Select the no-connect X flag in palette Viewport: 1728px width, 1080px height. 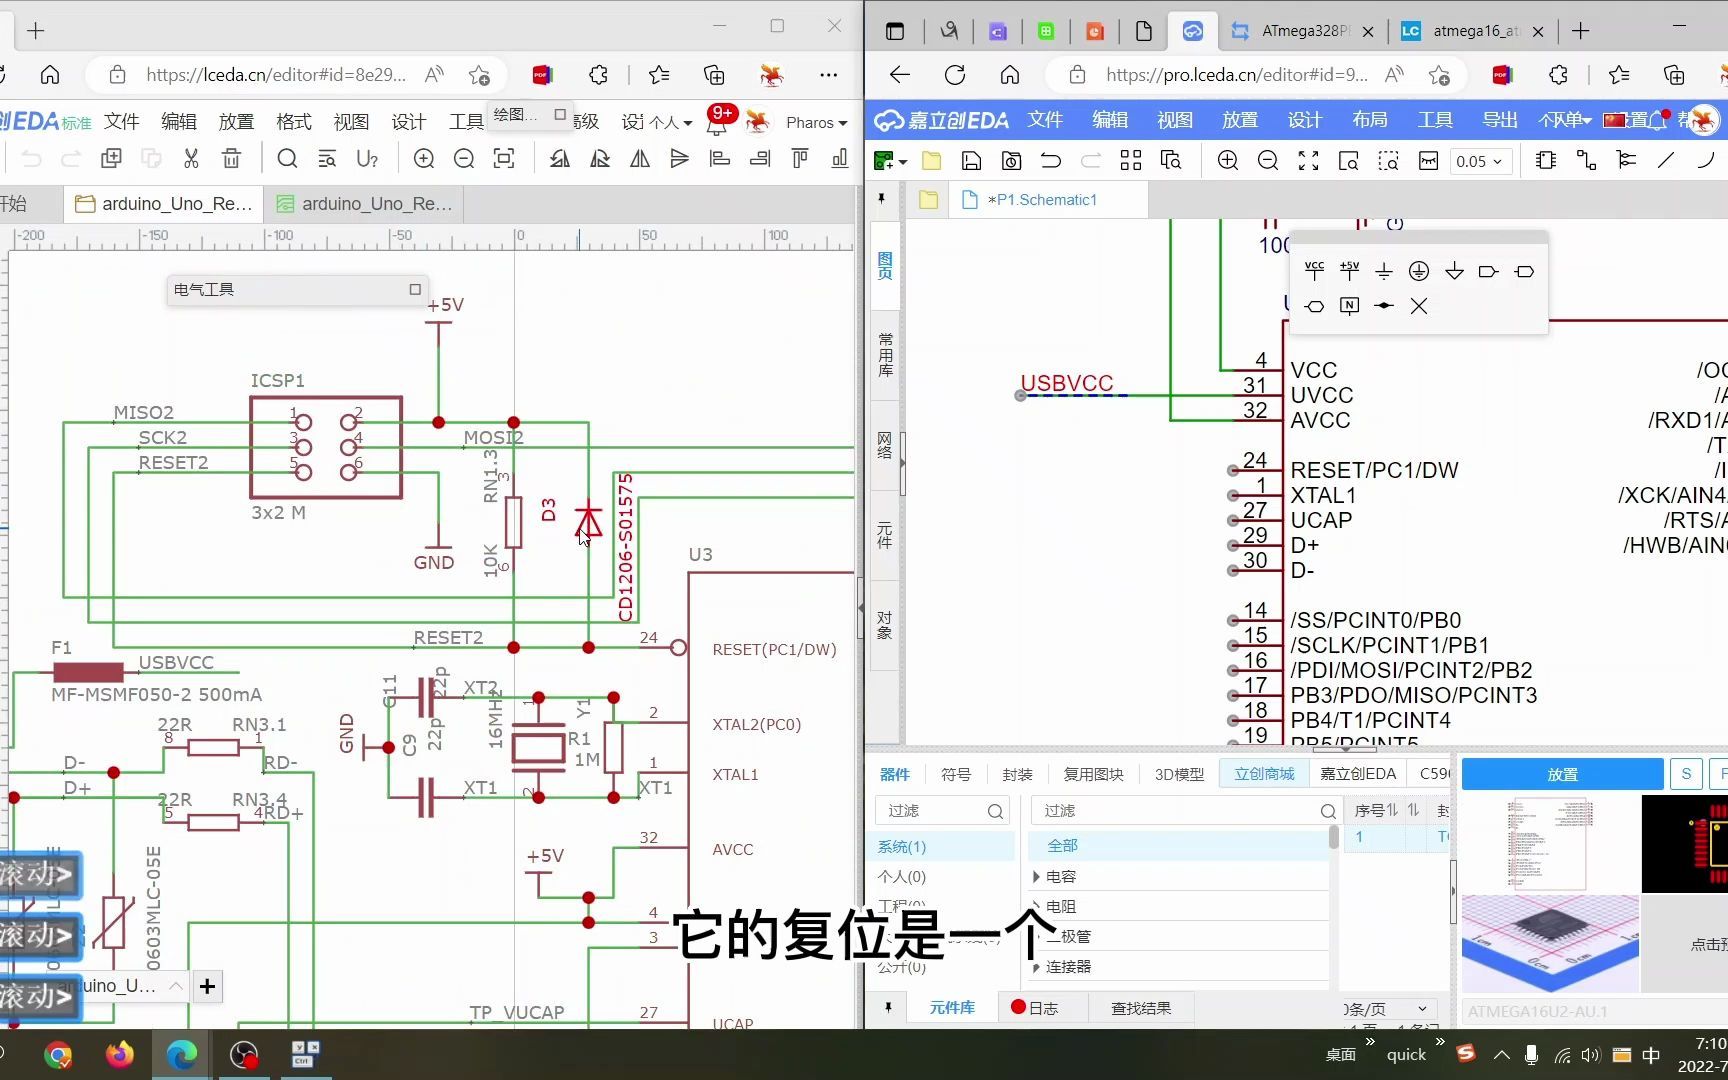[x=1419, y=306]
